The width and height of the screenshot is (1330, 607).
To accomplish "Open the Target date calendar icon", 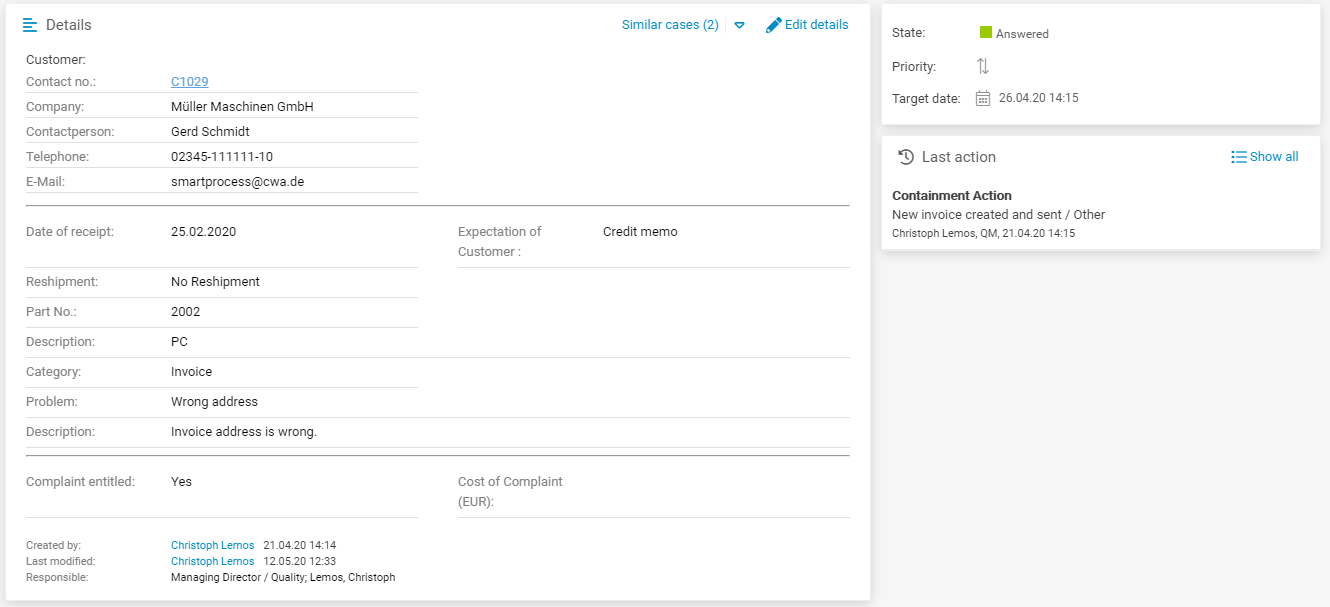I will point(983,98).
